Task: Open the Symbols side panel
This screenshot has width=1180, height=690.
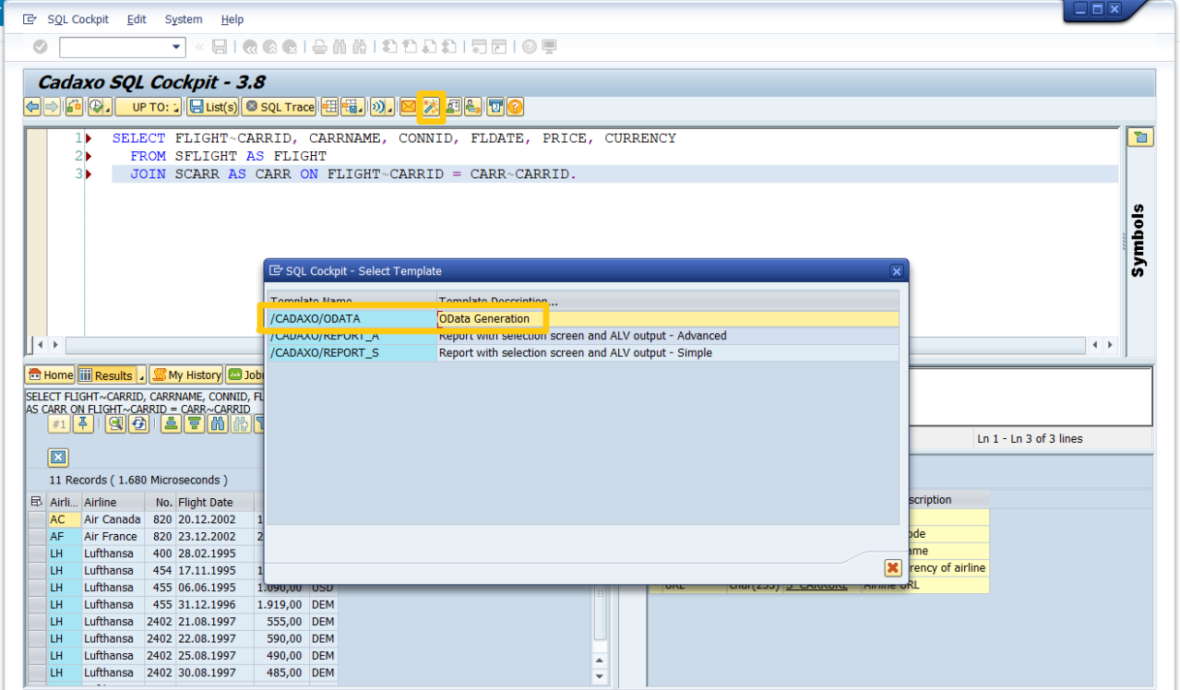Action: click(x=1139, y=238)
